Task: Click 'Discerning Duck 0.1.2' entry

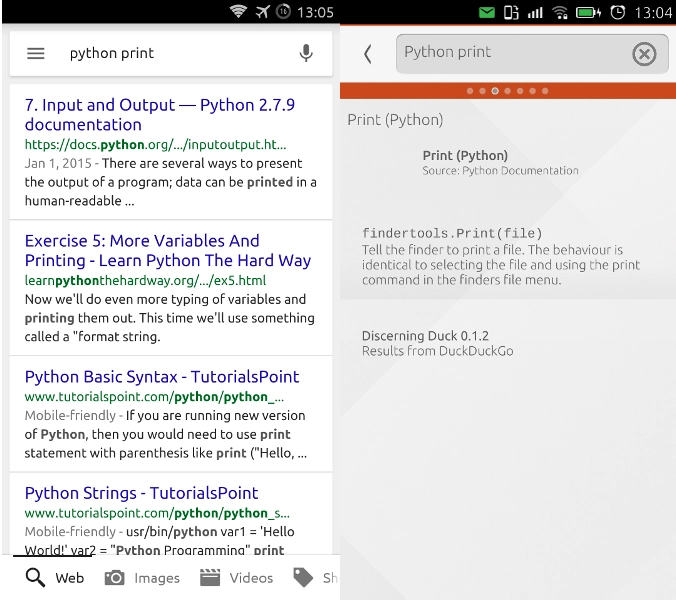Action: [426, 336]
